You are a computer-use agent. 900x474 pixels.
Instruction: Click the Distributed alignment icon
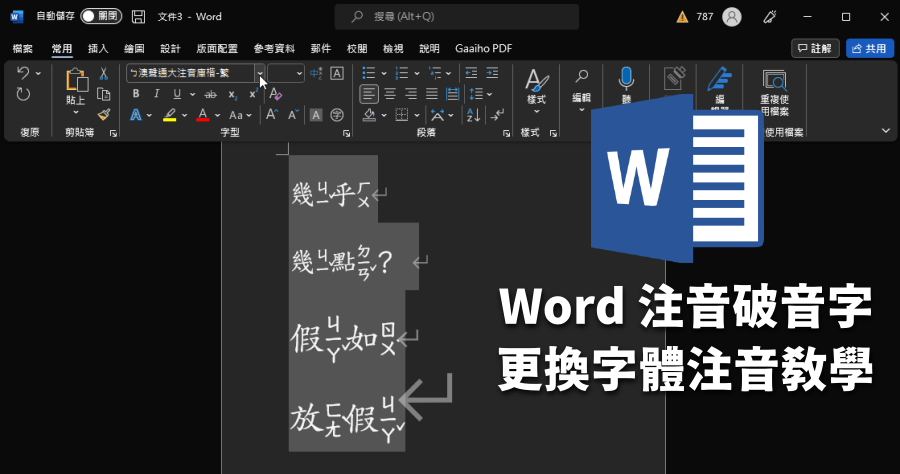453,94
